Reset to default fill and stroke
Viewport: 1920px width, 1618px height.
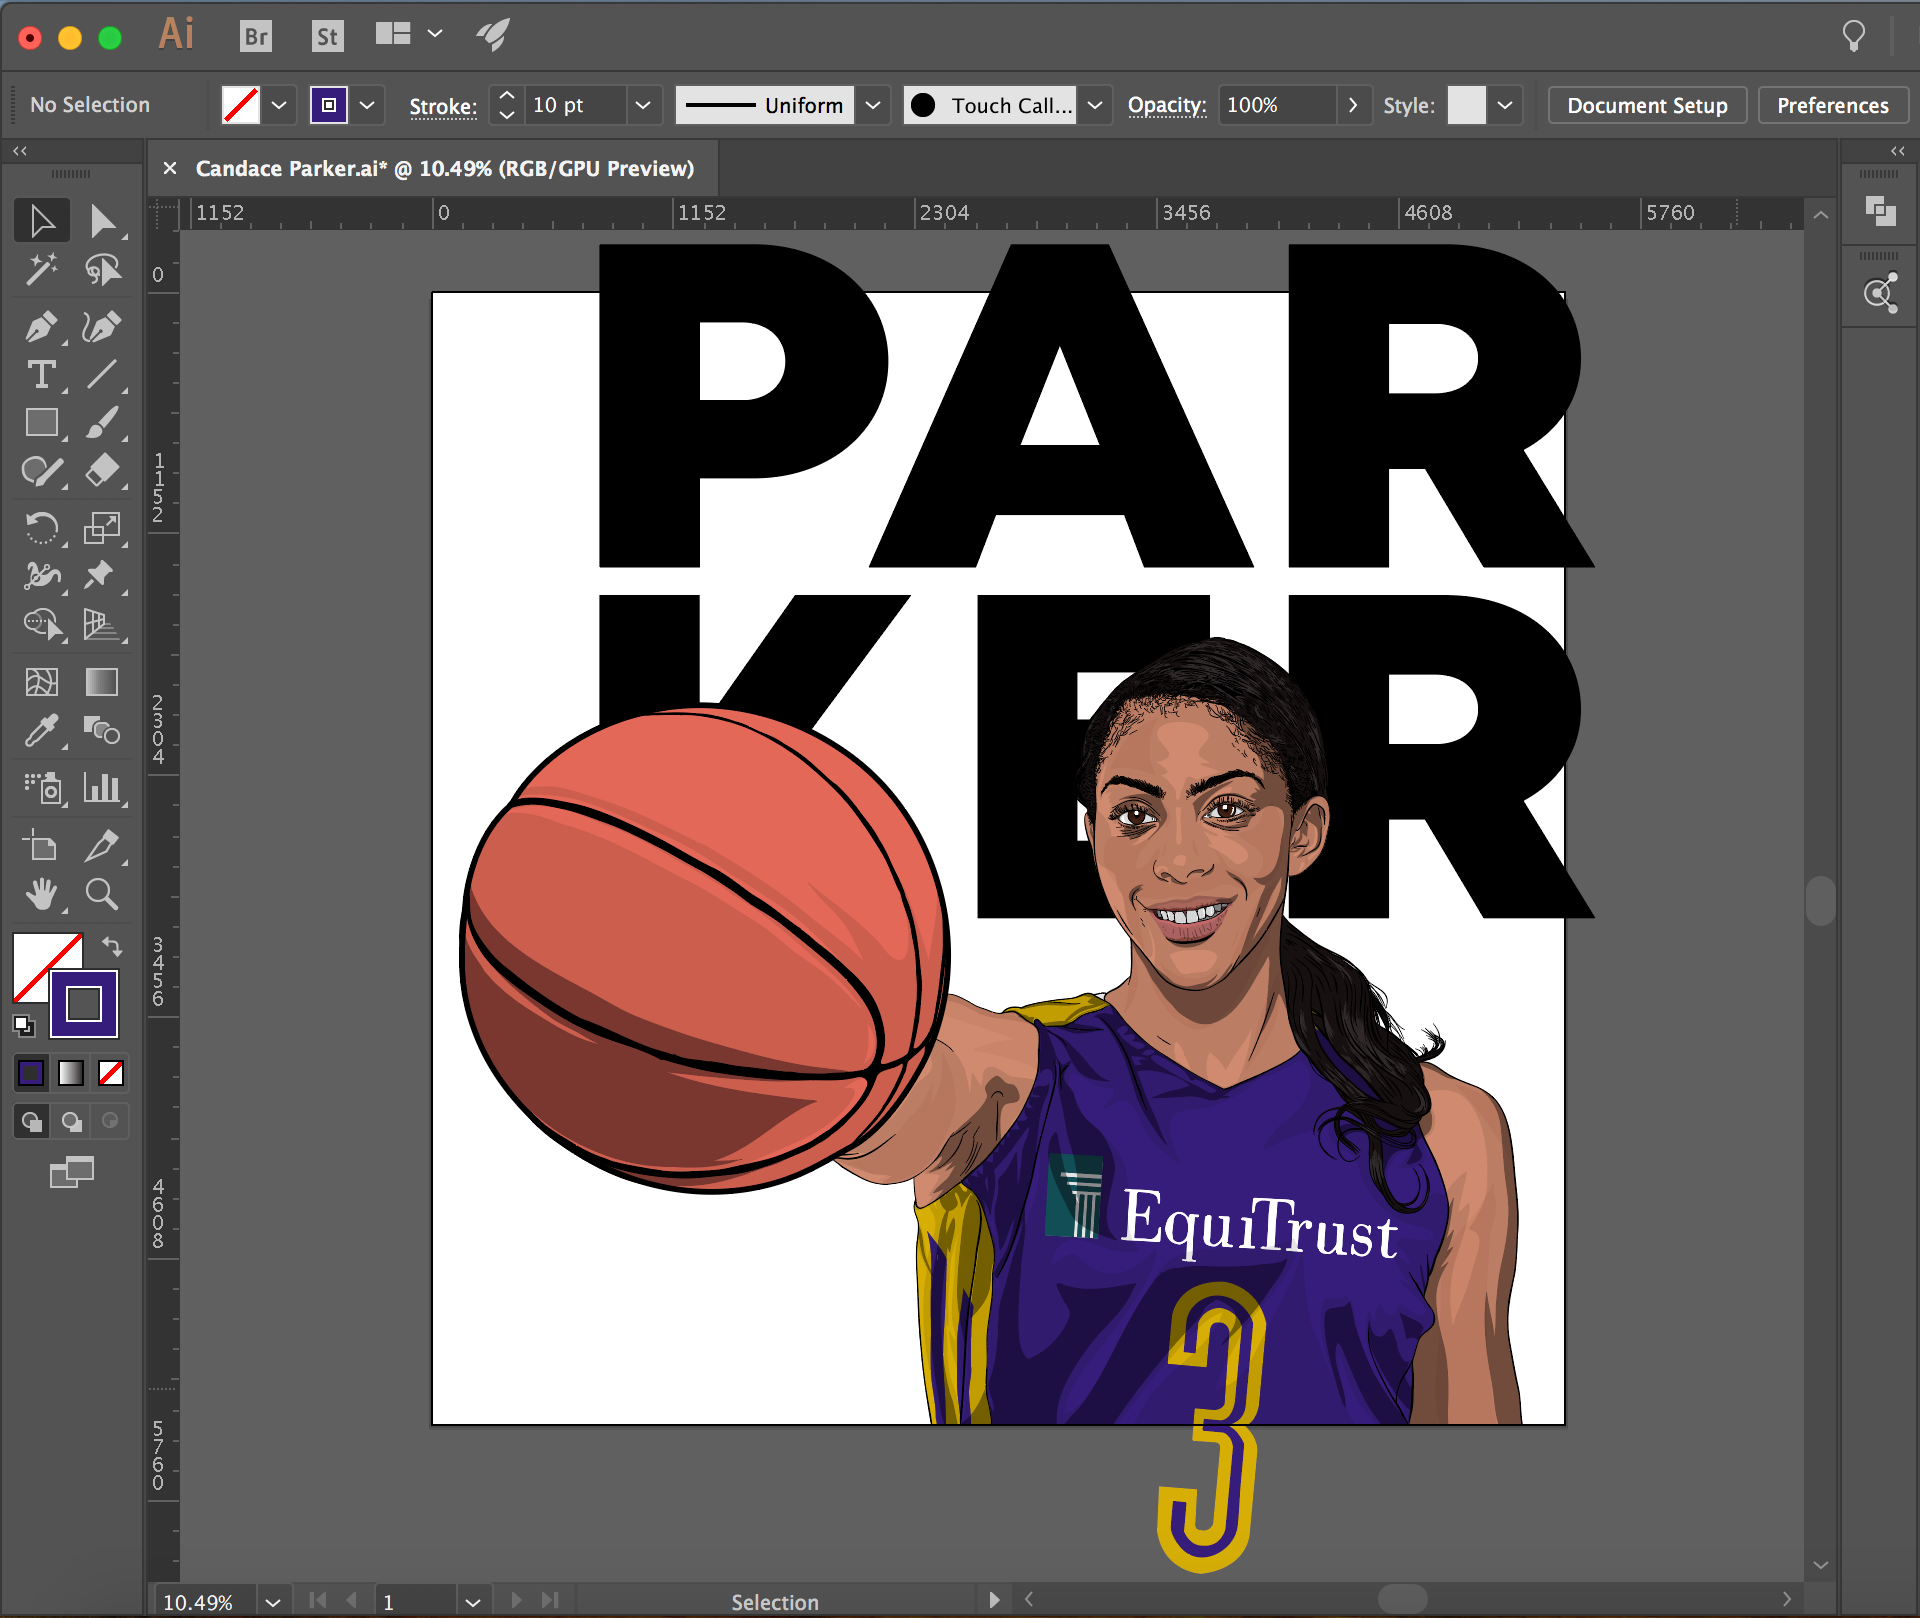pyautogui.click(x=24, y=1025)
